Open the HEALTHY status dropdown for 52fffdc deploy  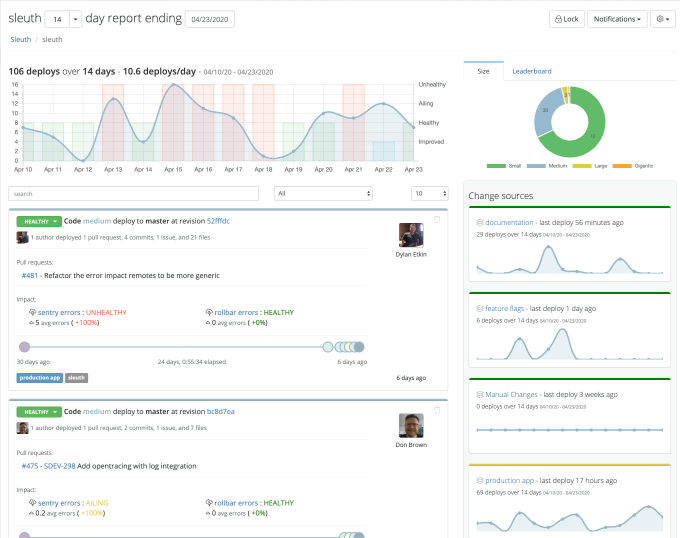39,220
